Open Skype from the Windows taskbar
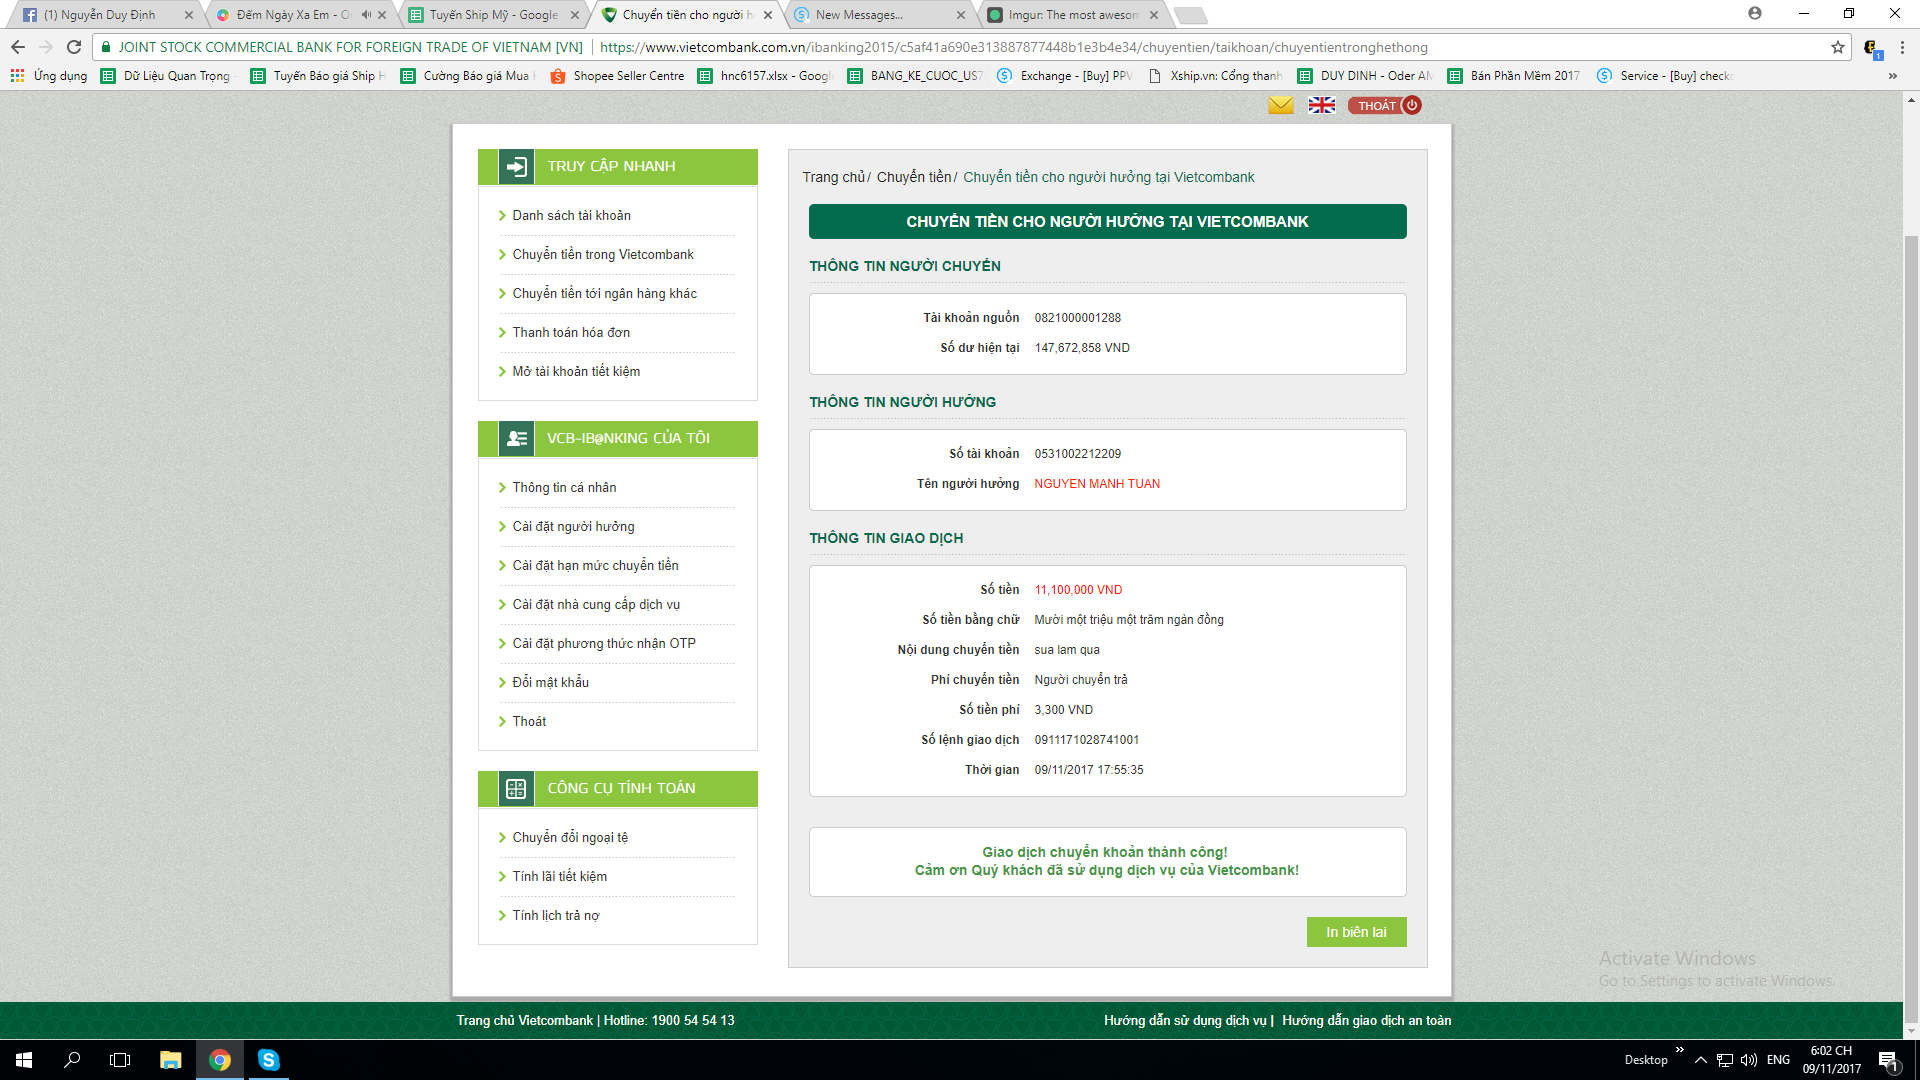Viewport: 1920px width, 1080px height. (268, 1060)
